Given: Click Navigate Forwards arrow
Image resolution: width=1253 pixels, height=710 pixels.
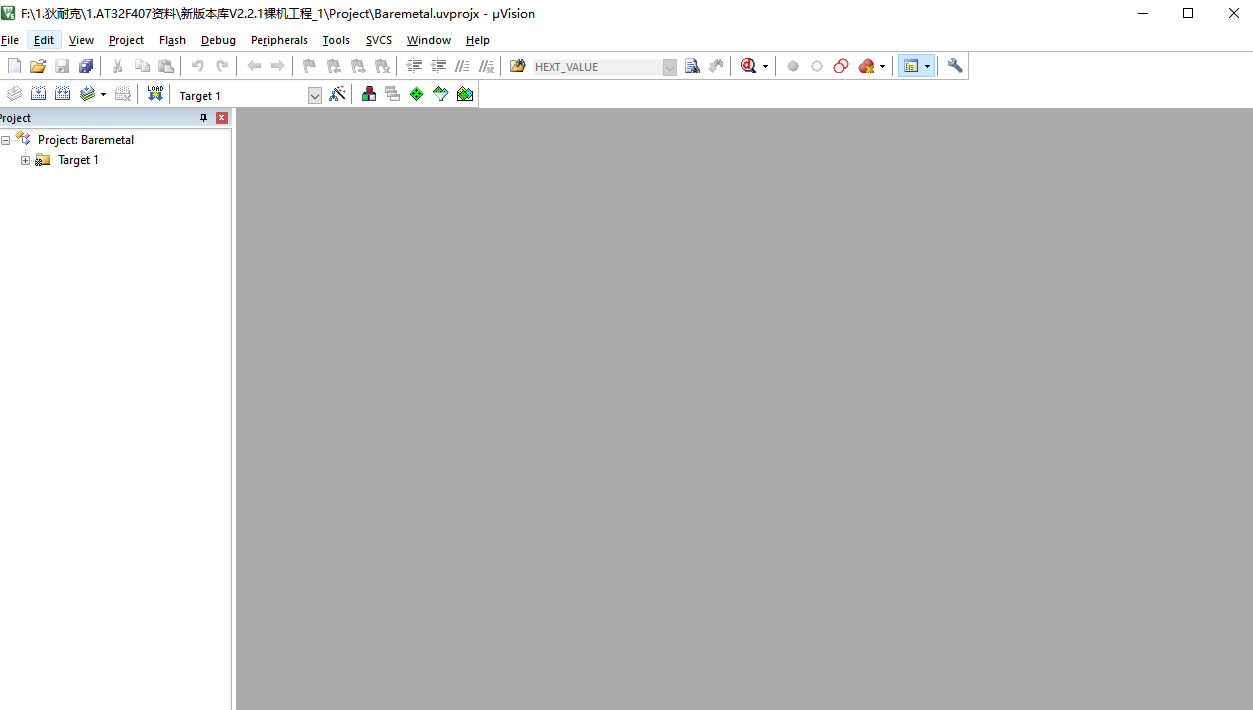Looking at the screenshot, I should click(x=278, y=66).
